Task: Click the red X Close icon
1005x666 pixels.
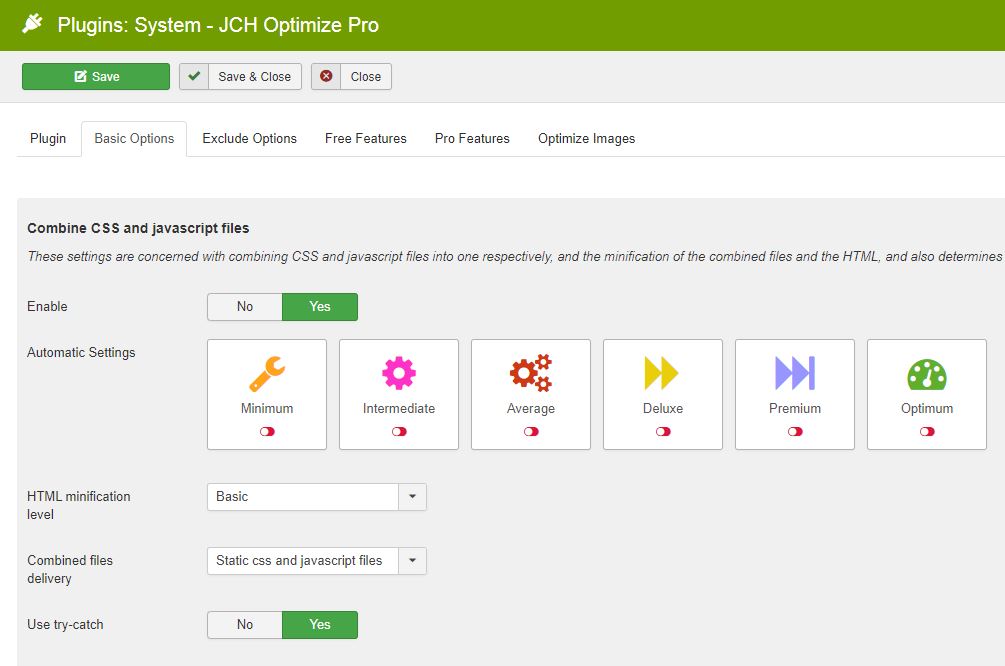Action: click(x=326, y=77)
